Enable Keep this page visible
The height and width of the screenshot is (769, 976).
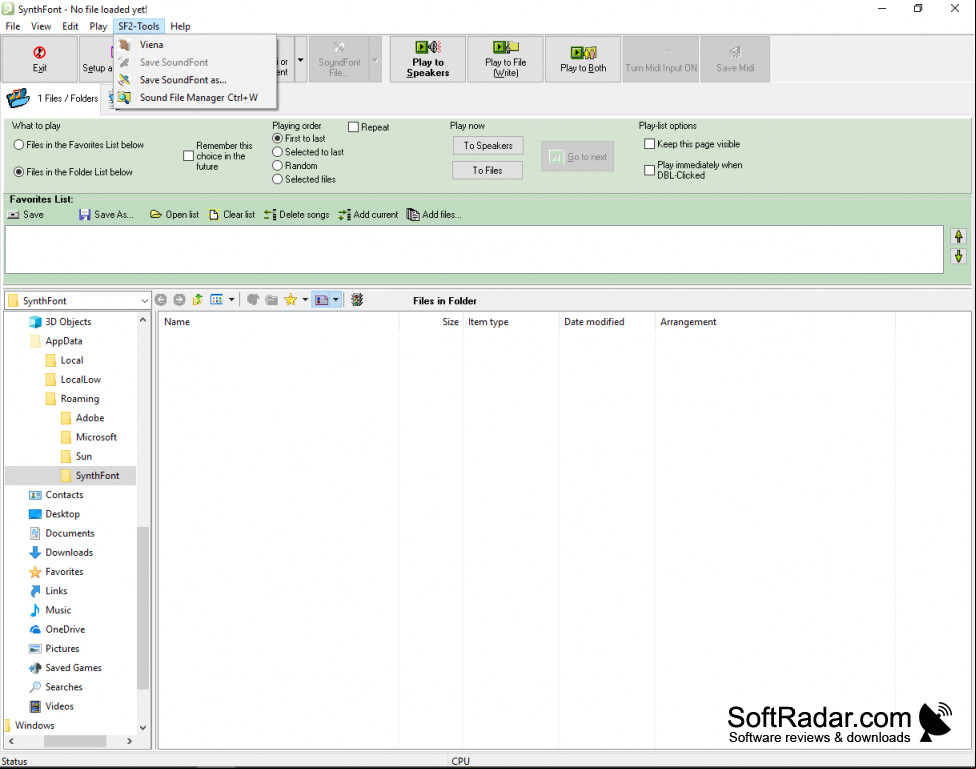point(649,144)
